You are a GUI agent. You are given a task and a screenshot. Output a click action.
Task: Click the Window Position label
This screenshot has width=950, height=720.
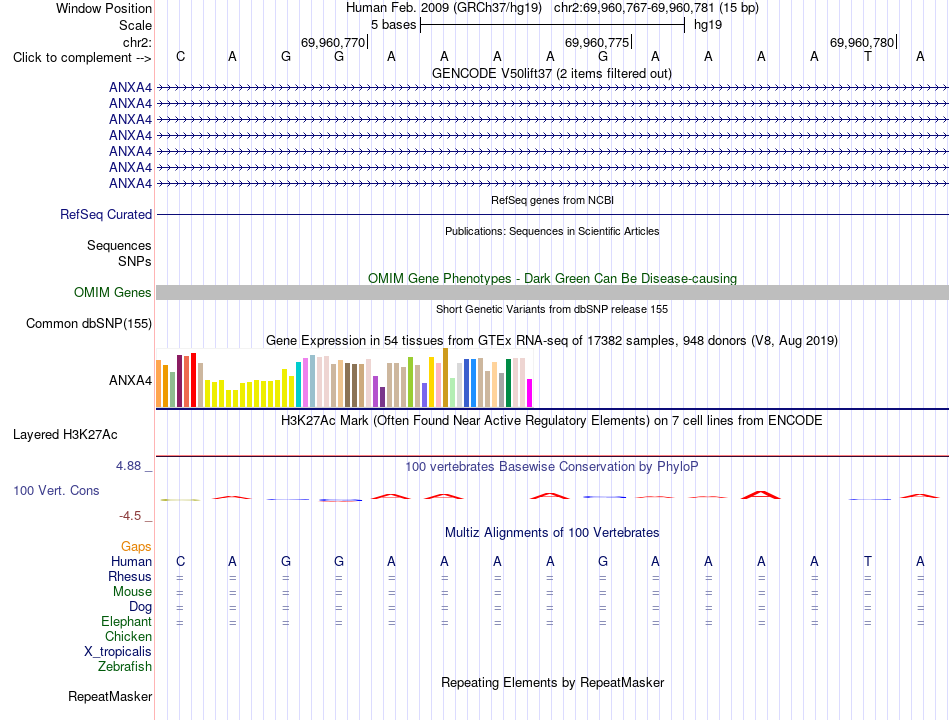[x=104, y=8]
